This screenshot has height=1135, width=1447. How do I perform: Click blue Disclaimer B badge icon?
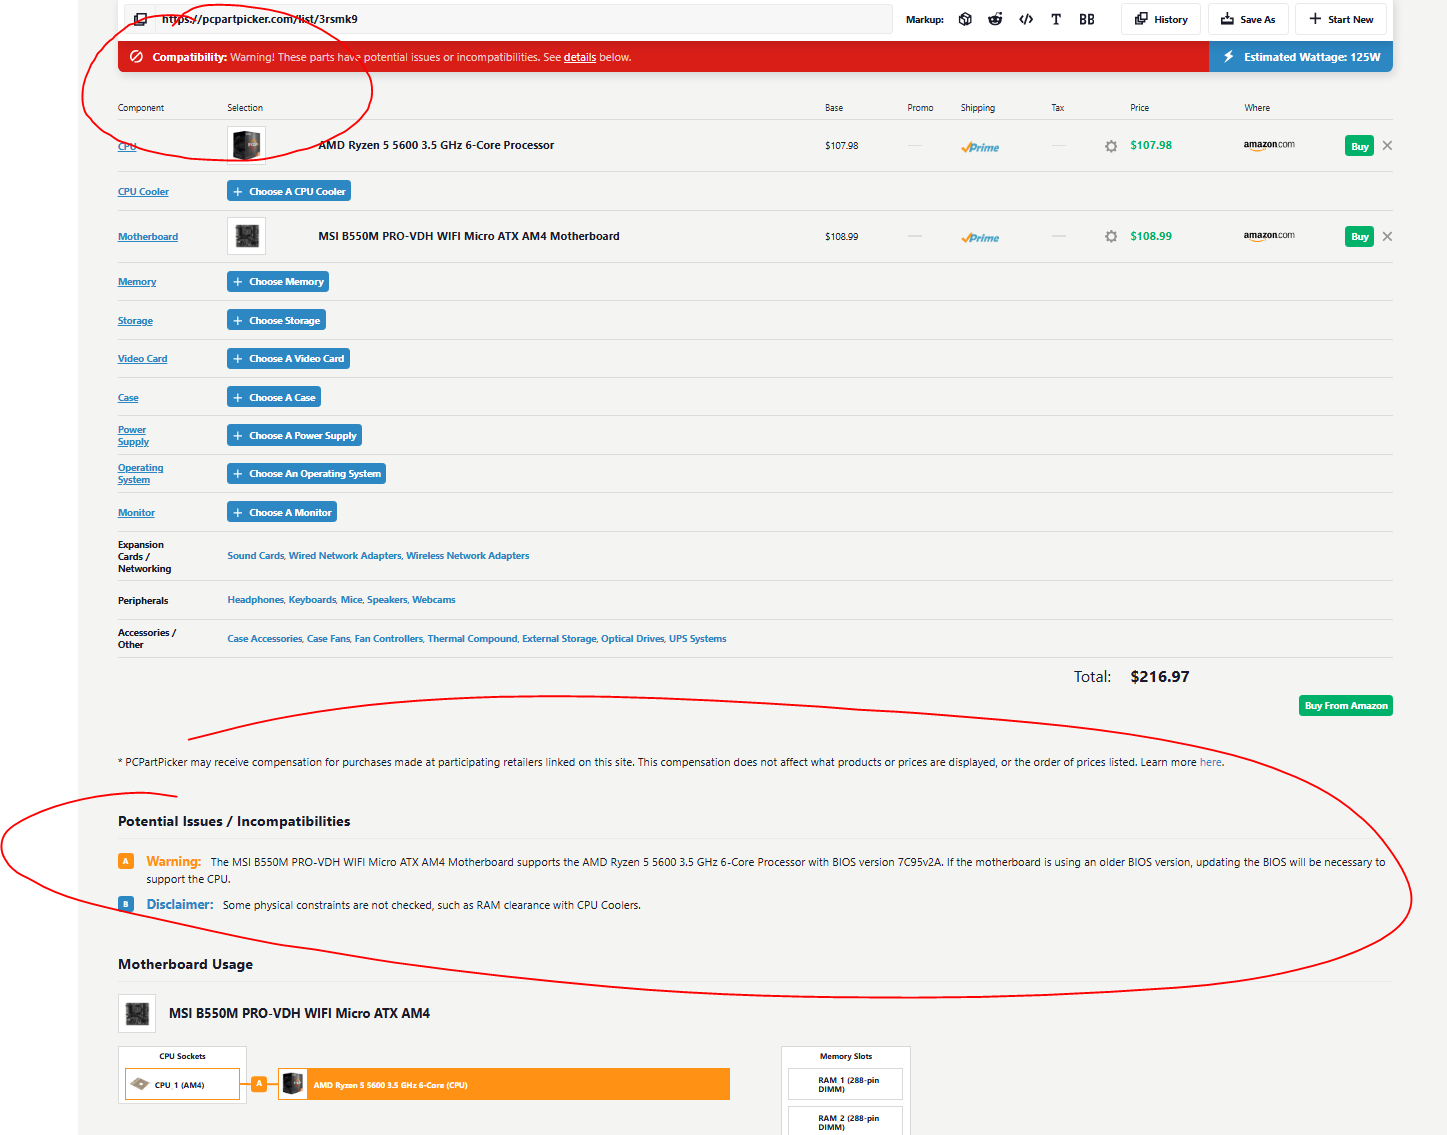[126, 904]
